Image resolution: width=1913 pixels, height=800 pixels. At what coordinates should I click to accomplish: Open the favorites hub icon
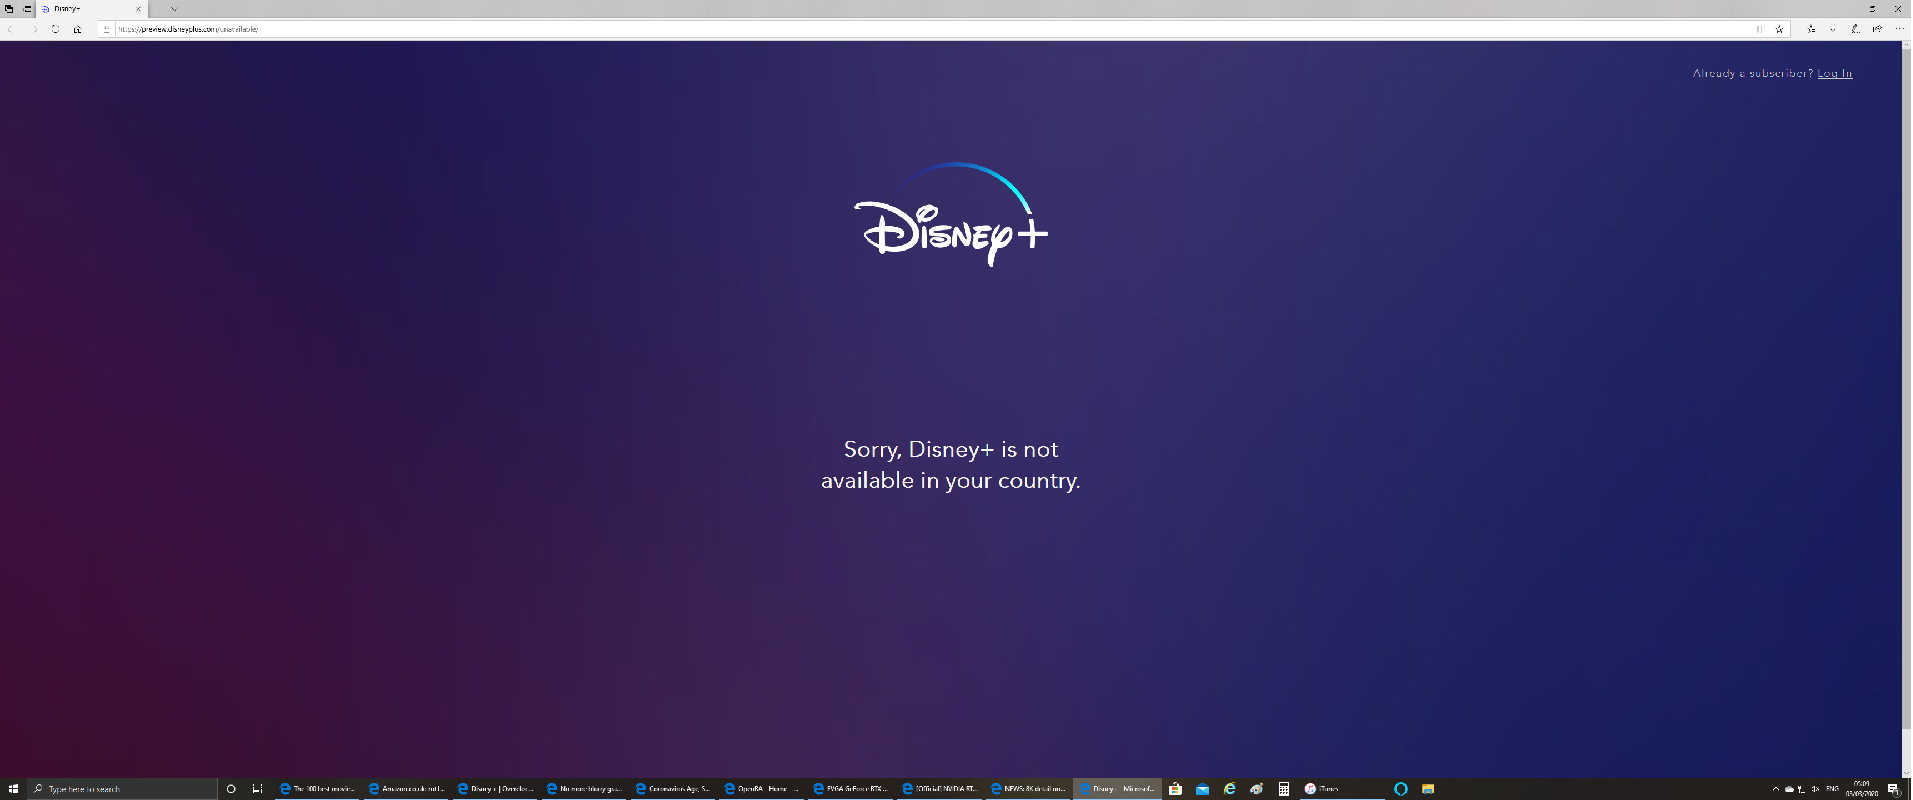tap(1811, 29)
